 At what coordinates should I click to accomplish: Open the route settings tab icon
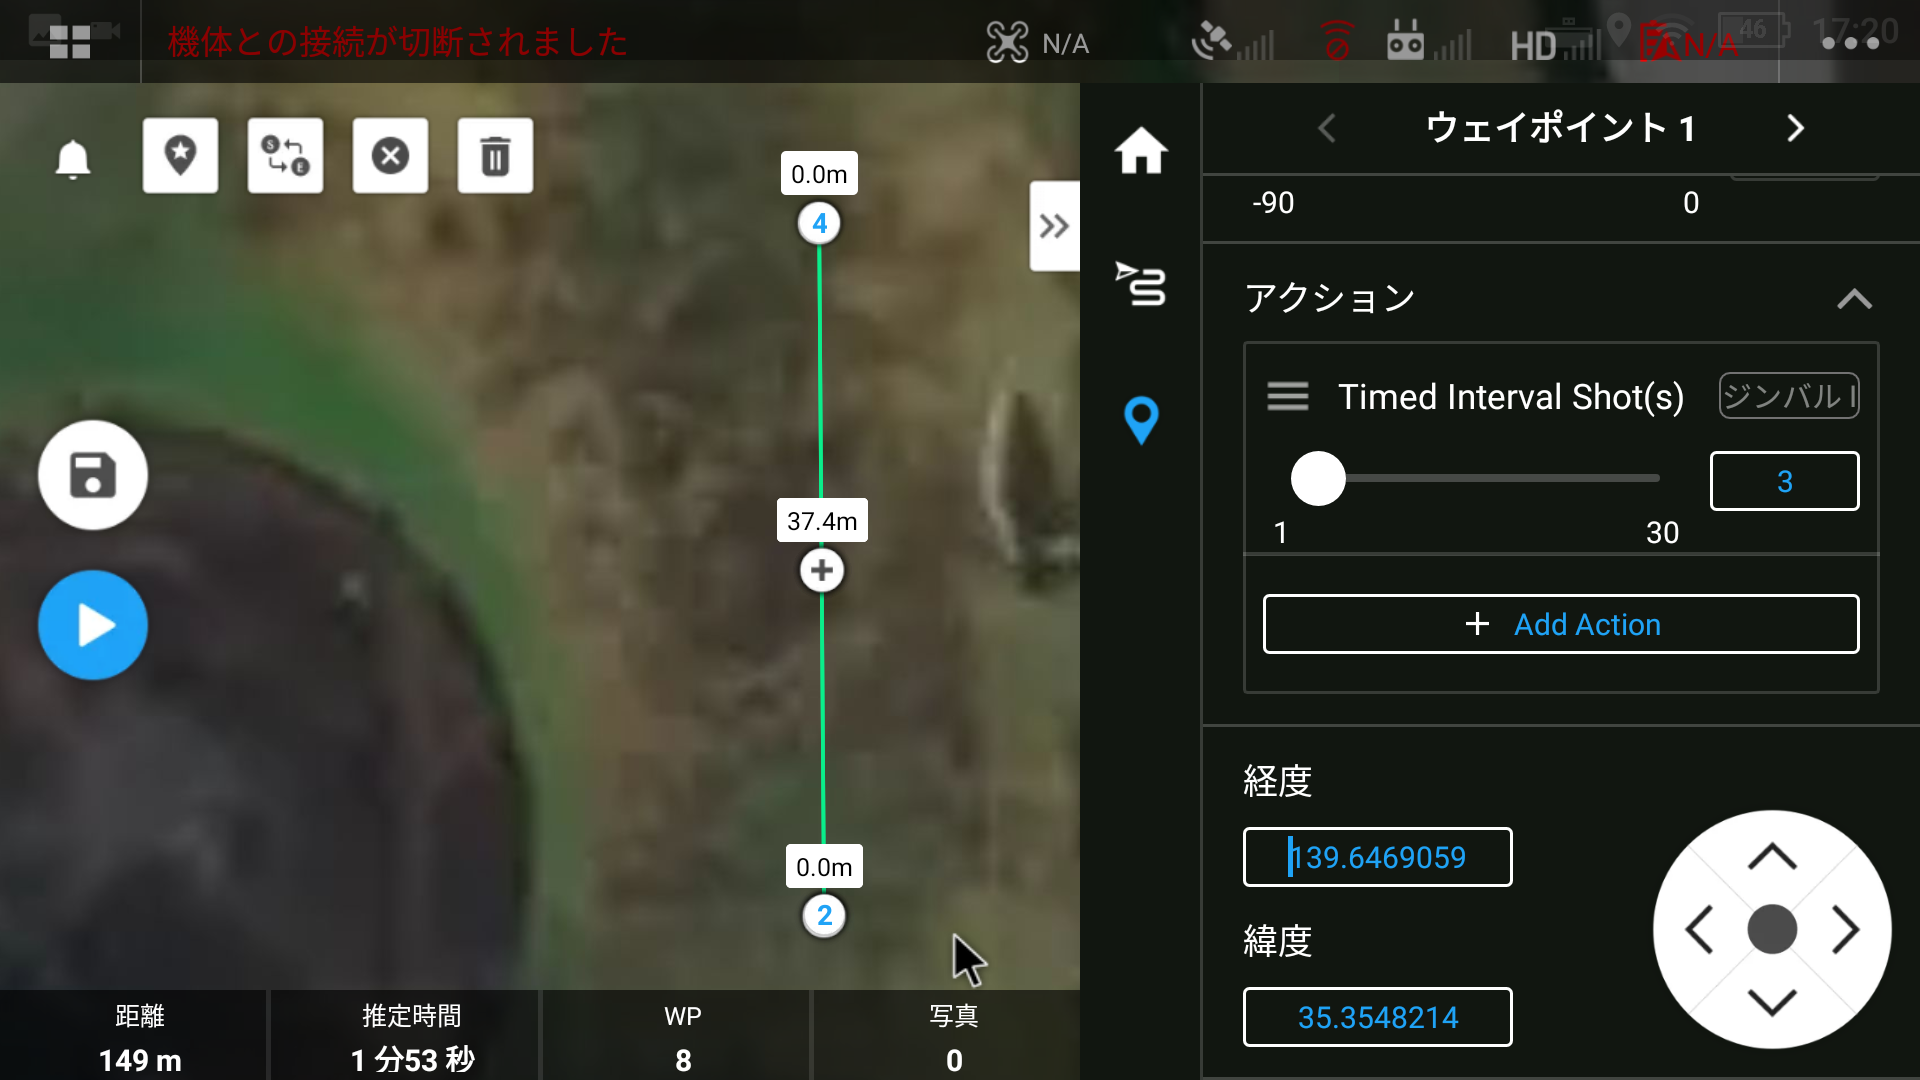[x=1141, y=284]
